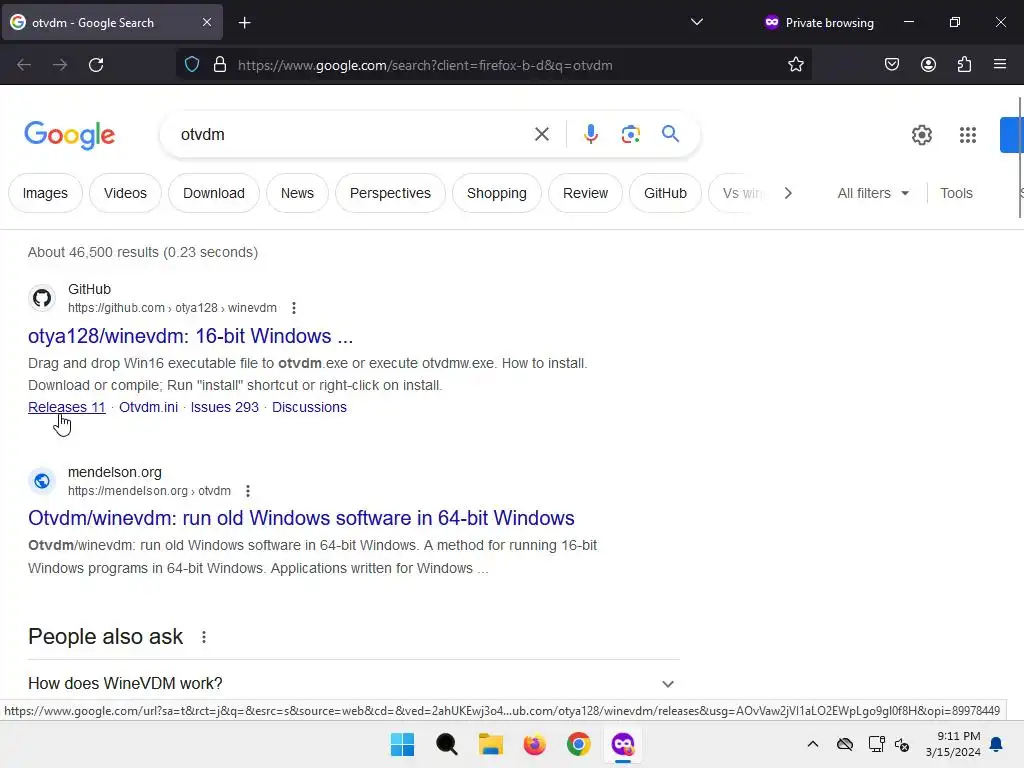Expand the How does WineVDM work? question

pyautogui.click(x=353, y=683)
